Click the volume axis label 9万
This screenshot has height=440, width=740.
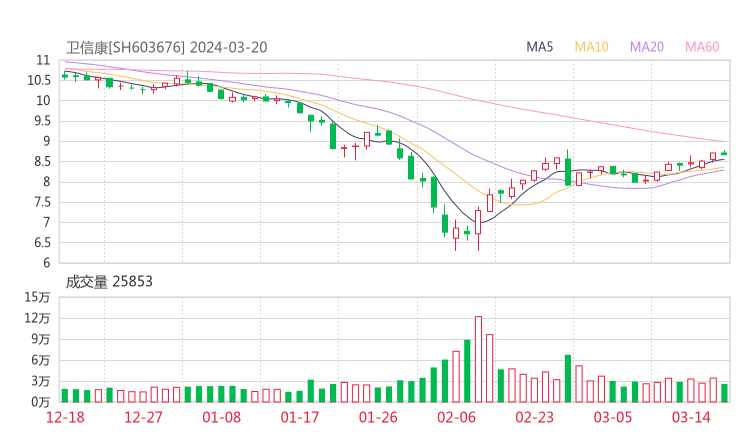tap(41, 339)
